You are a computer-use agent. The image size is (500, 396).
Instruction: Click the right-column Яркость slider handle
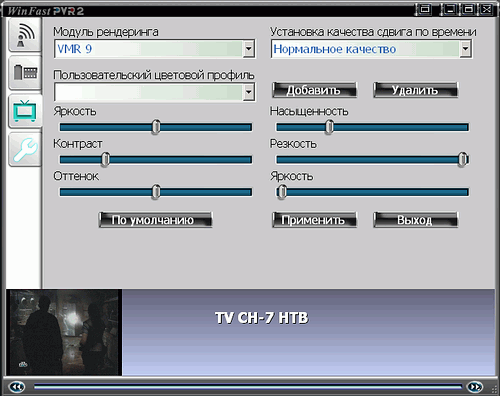click(282, 192)
